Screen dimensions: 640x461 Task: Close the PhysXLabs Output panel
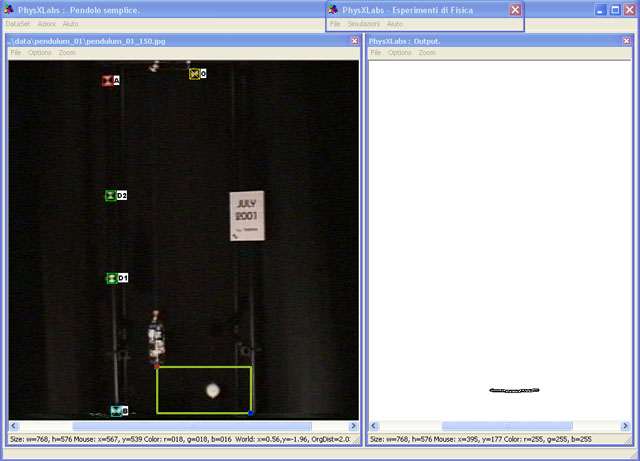626,41
